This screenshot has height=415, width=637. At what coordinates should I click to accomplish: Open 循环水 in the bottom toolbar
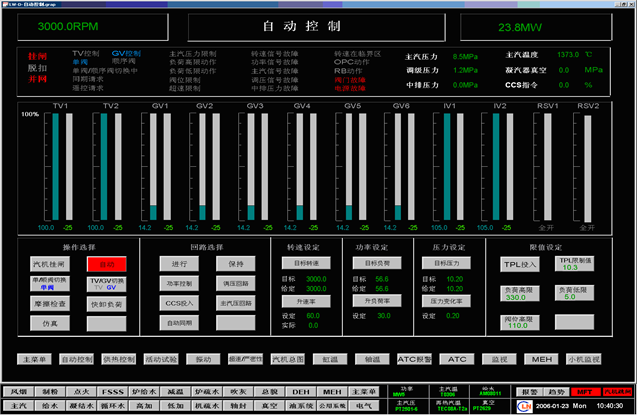(113, 406)
